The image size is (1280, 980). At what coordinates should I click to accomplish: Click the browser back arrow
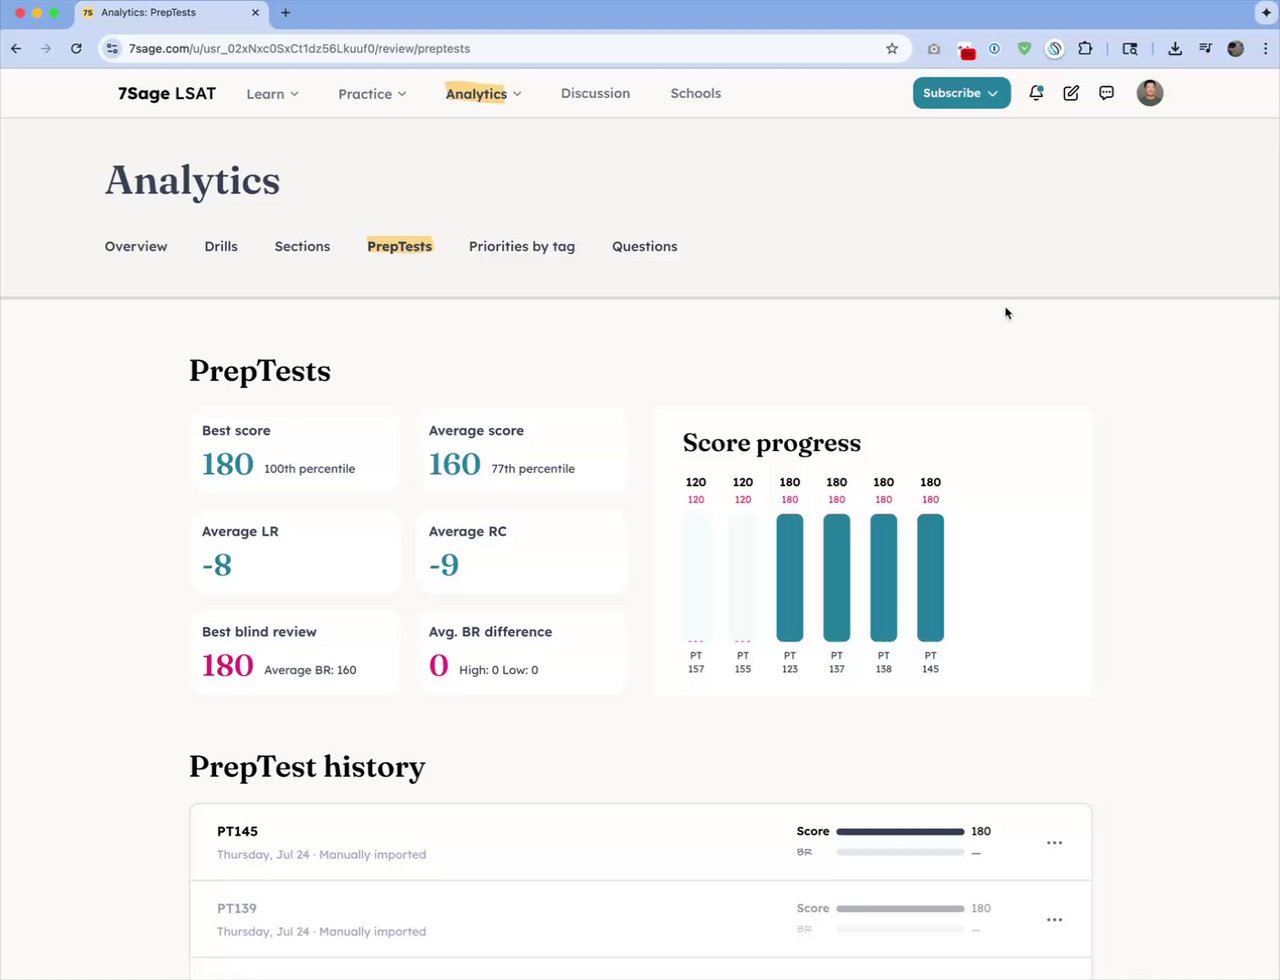click(x=16, y=48)
